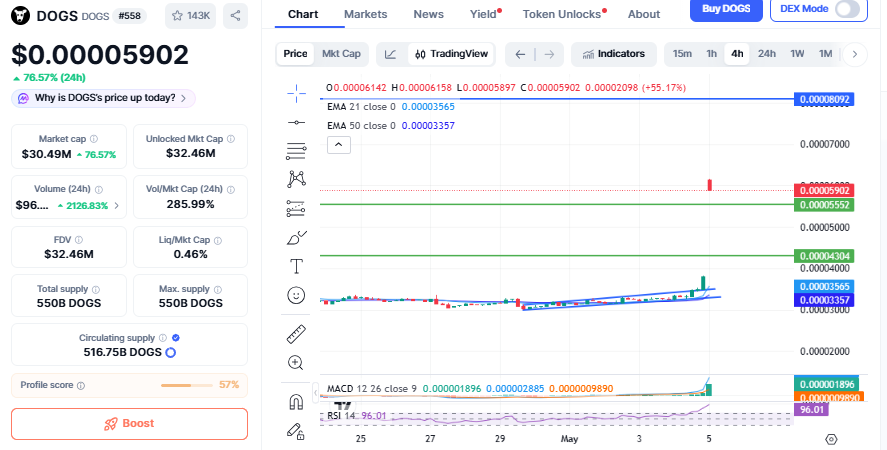
Task: Activate the zoom-in magnifier tool
Action: coord(296,362)
